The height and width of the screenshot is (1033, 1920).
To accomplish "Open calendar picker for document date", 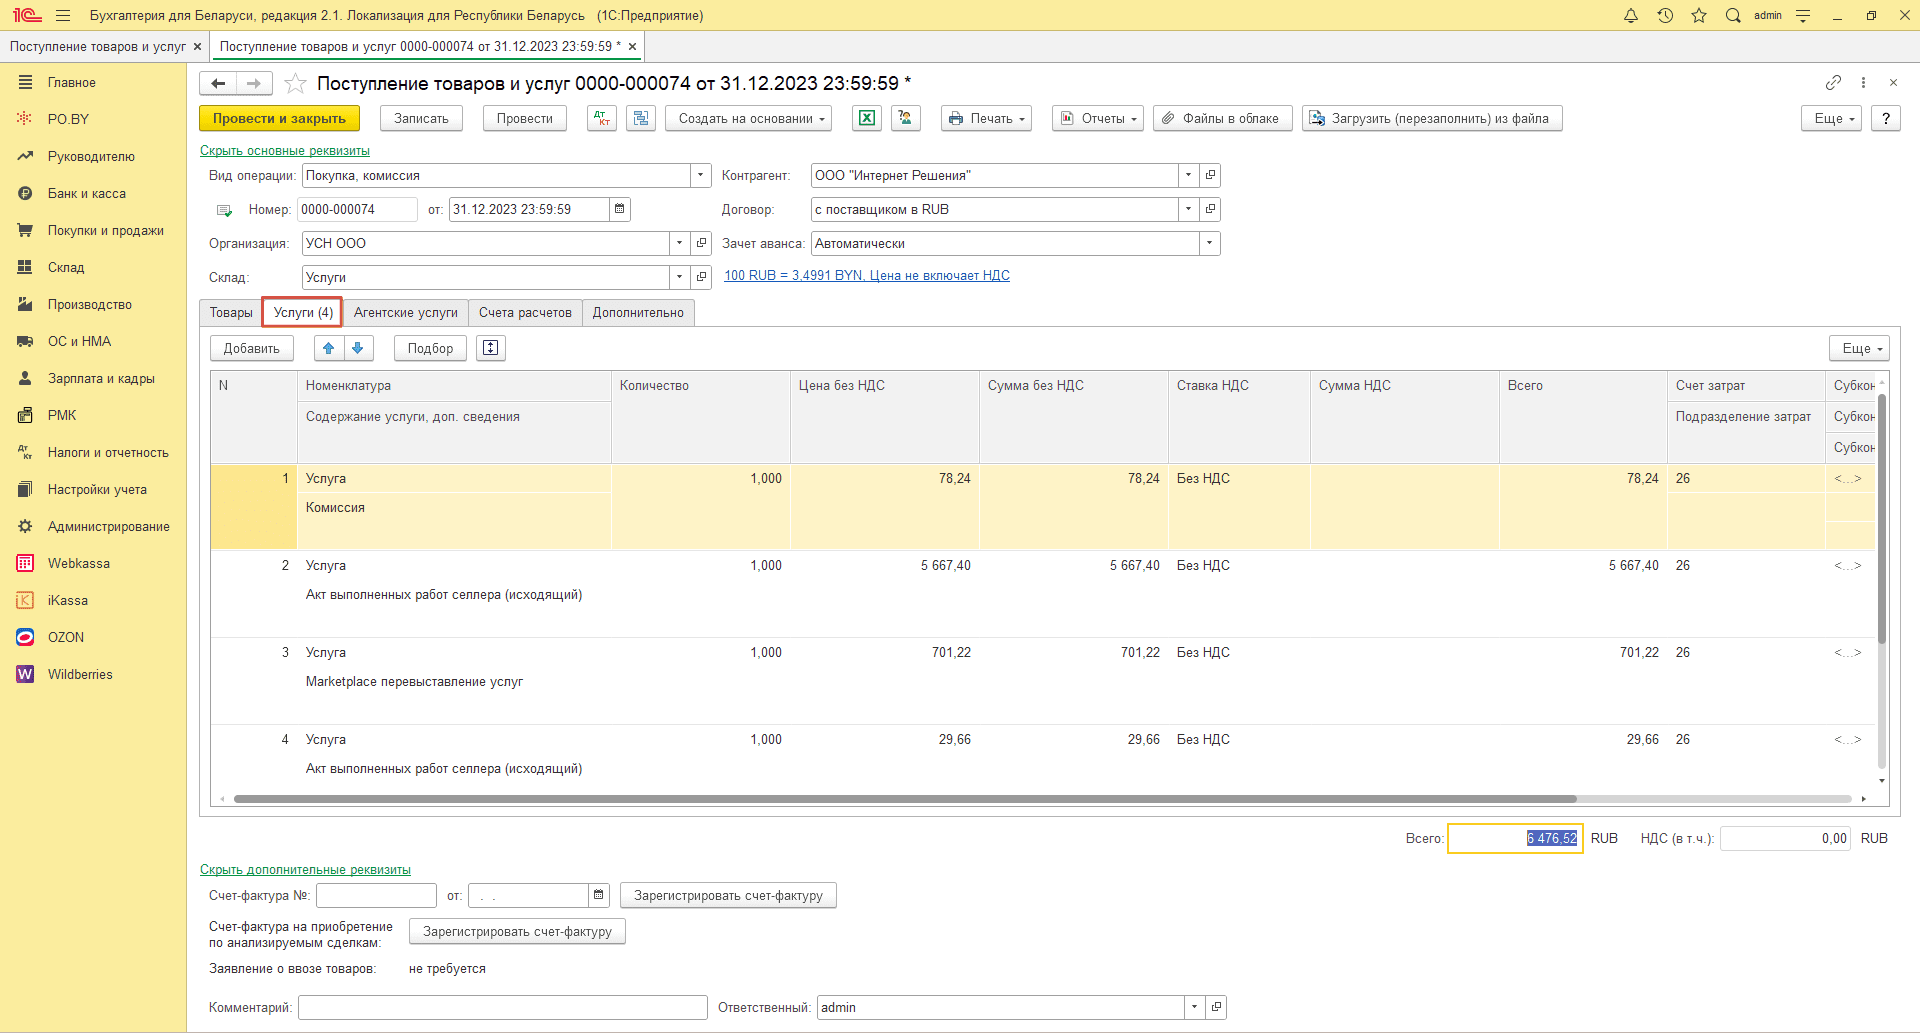I will [x=620, y=209].
